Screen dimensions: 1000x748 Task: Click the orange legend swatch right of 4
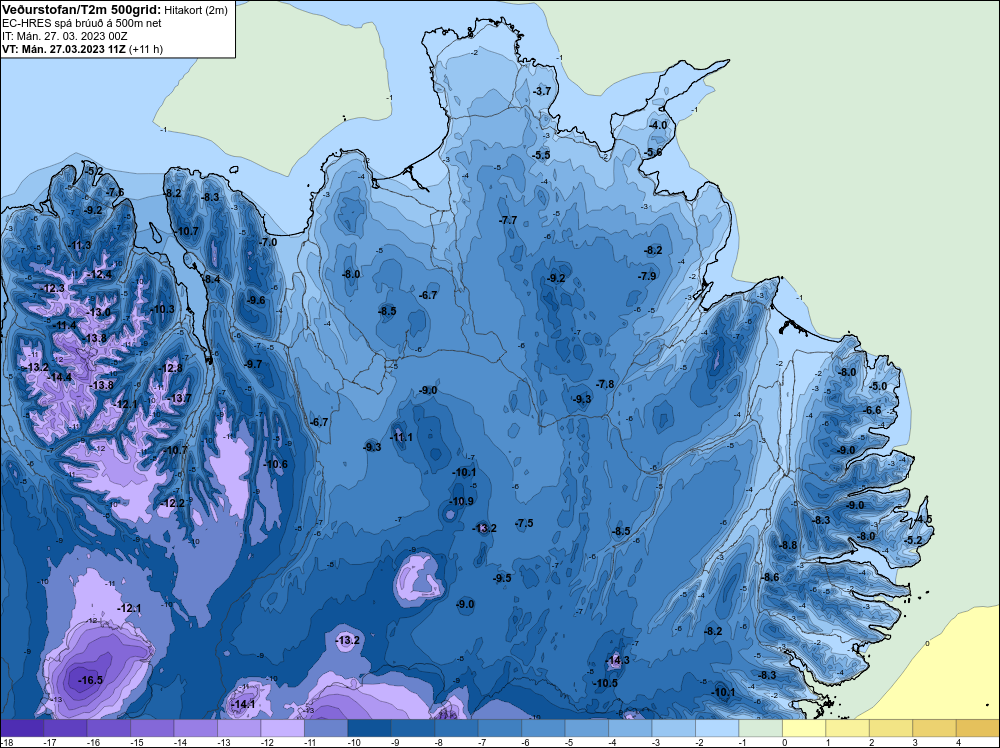click(978, 728)
